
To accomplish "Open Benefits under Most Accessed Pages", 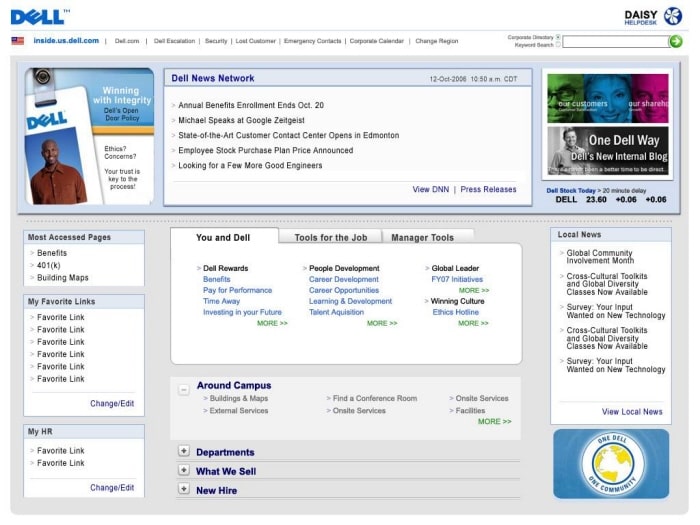I will 52,253.
